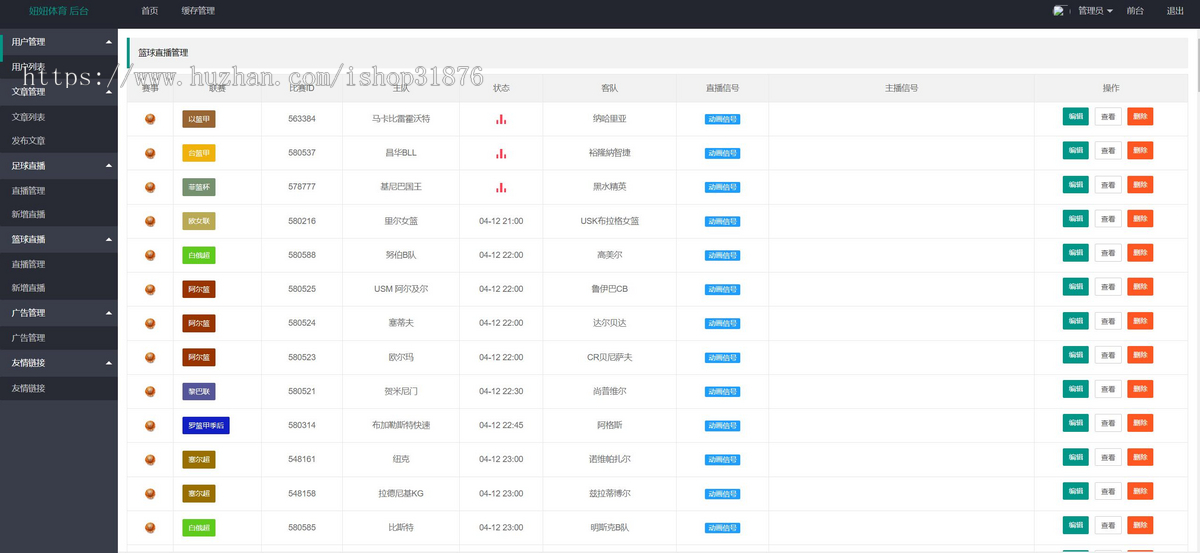Open 新增直播 under 足球直播
Image resolution: width=1200 pixels, height=553 pixels.
click(59, 214)
